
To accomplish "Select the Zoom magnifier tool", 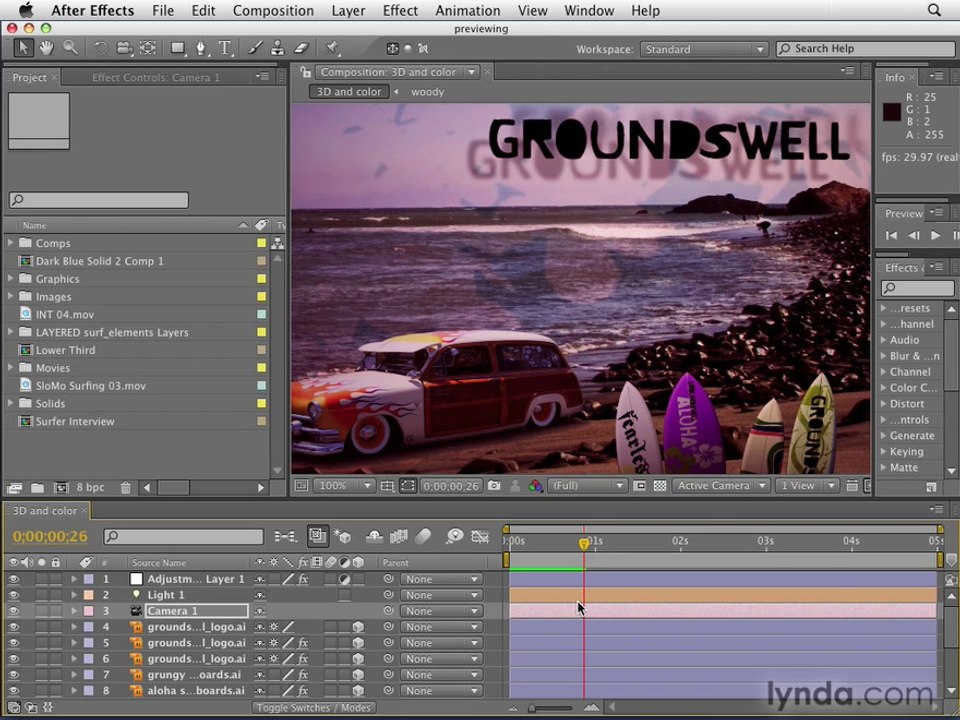I will click(70, 48).
